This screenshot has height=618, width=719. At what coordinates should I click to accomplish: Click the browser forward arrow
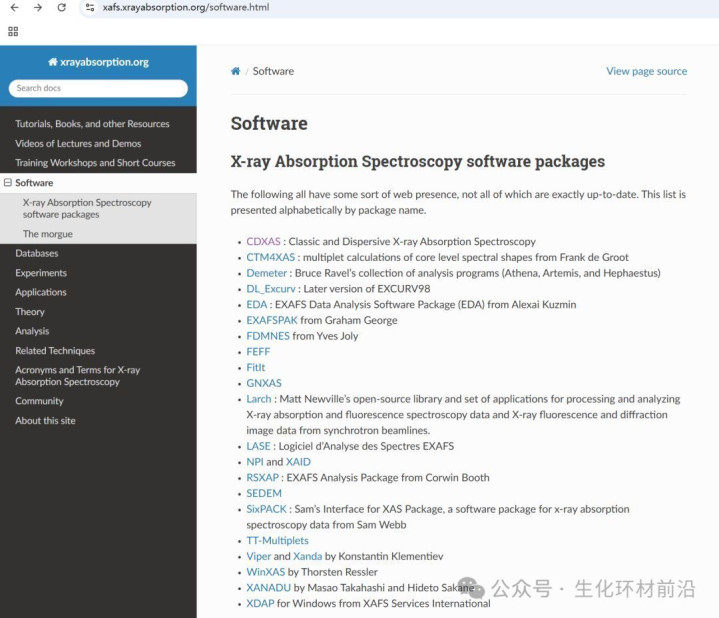click(x=38, y=8)
